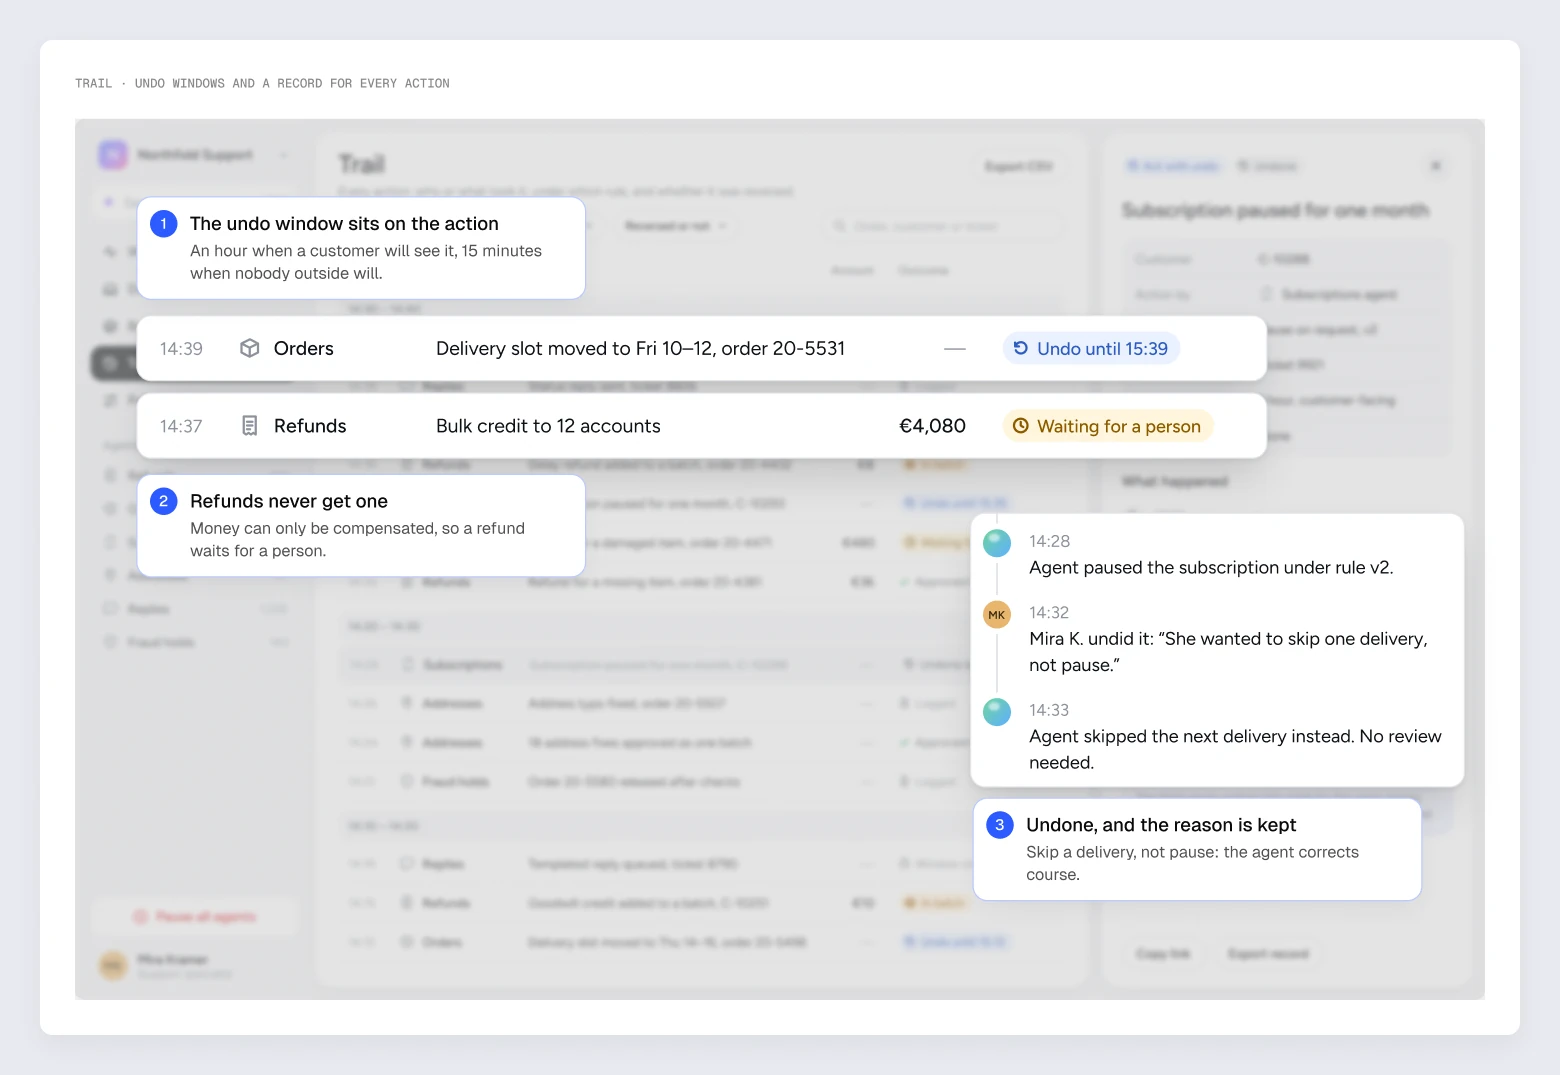Click the Waiting for a person status pill
This screenshot has width=1560, height=1075.
[1108, 426]
